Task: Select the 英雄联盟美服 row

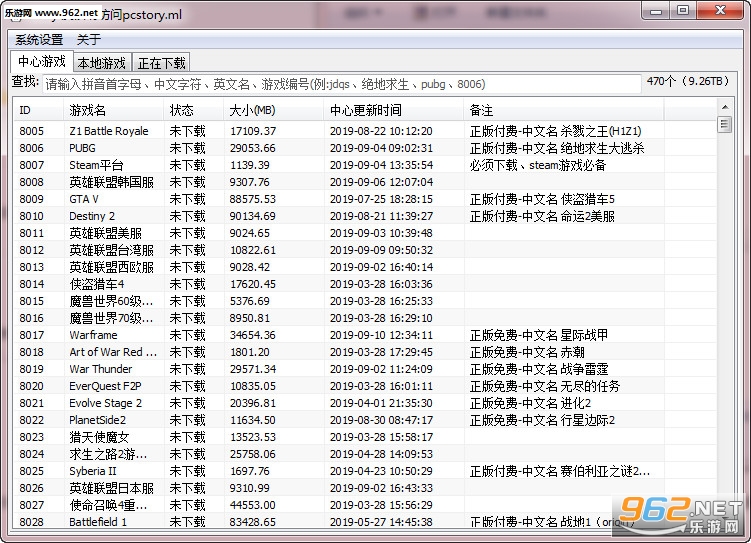Action: point(365,233)
